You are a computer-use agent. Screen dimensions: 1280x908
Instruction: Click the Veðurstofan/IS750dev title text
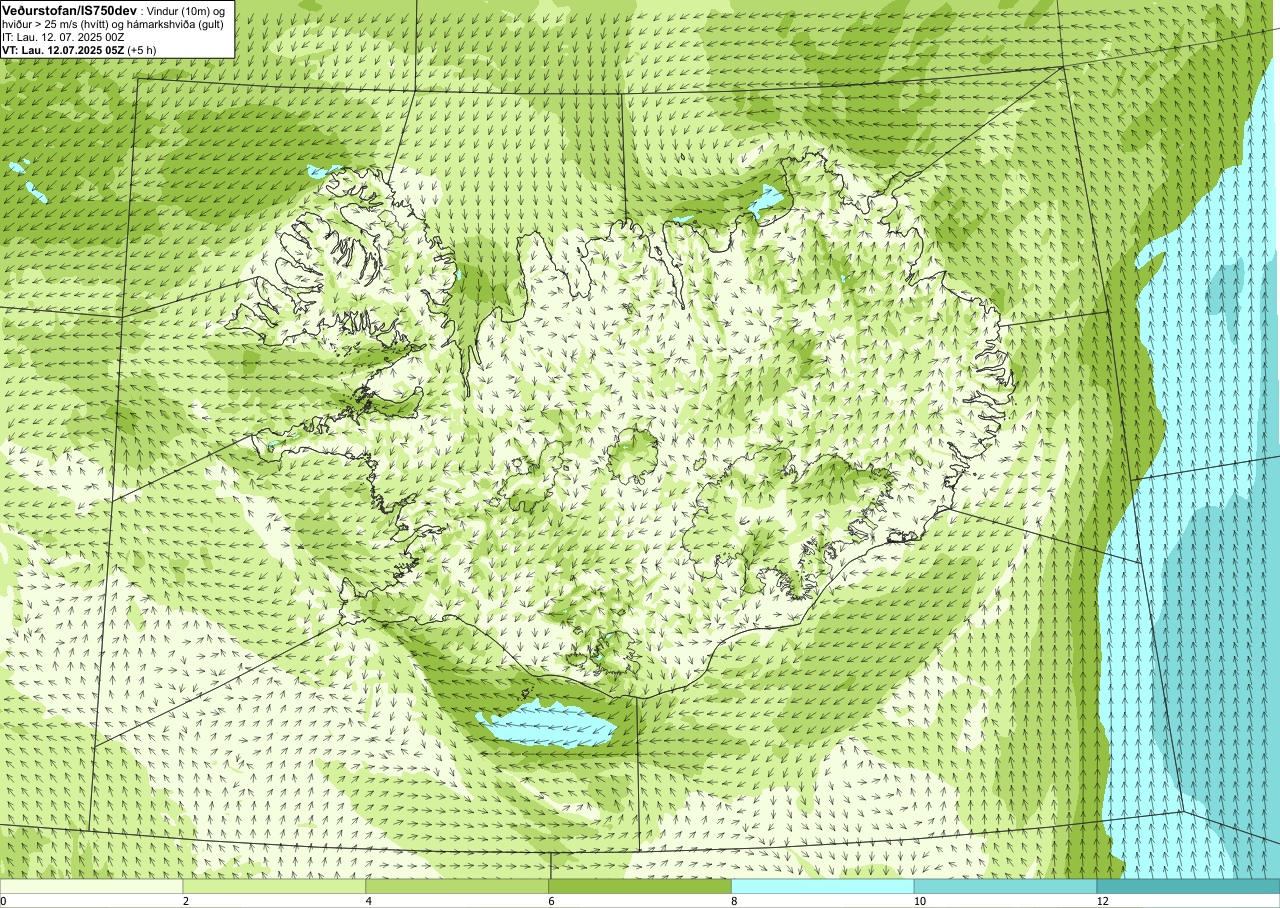tap(69, 10)
